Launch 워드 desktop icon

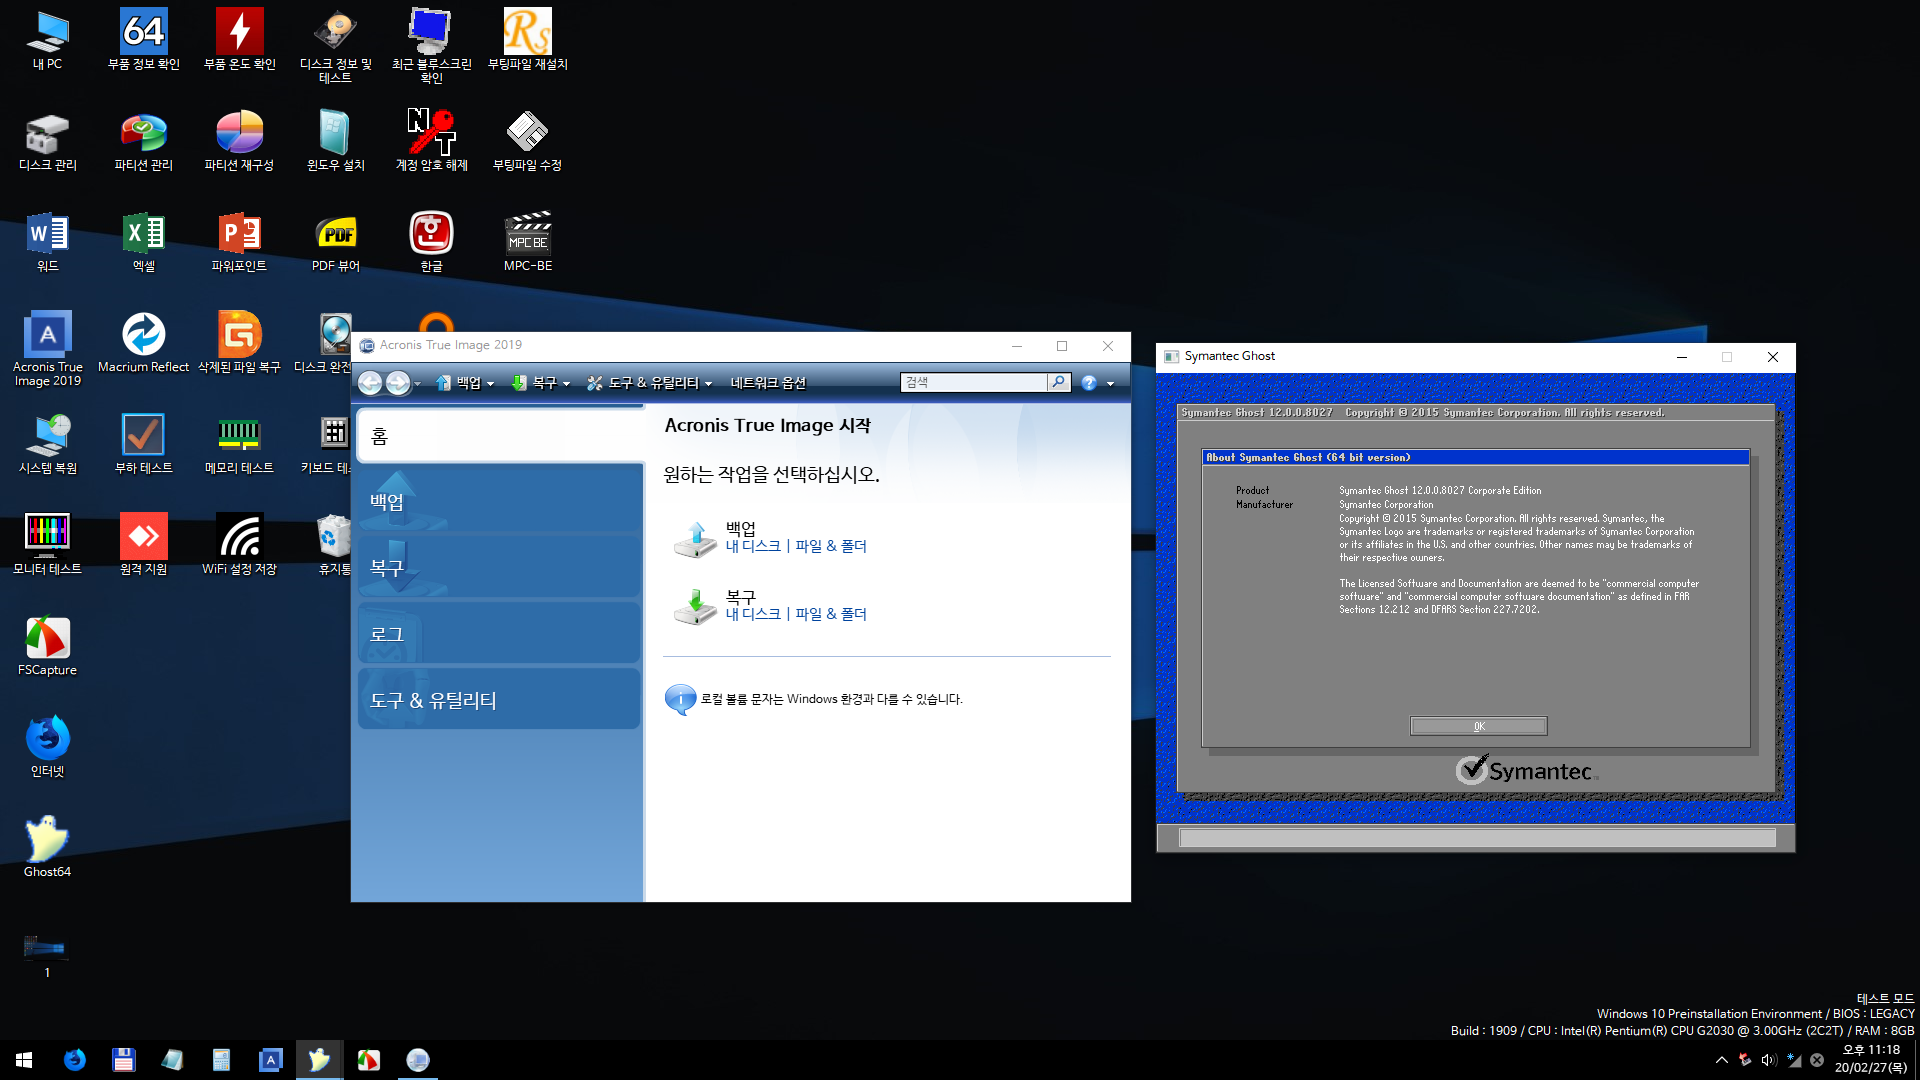coord(47,242)
